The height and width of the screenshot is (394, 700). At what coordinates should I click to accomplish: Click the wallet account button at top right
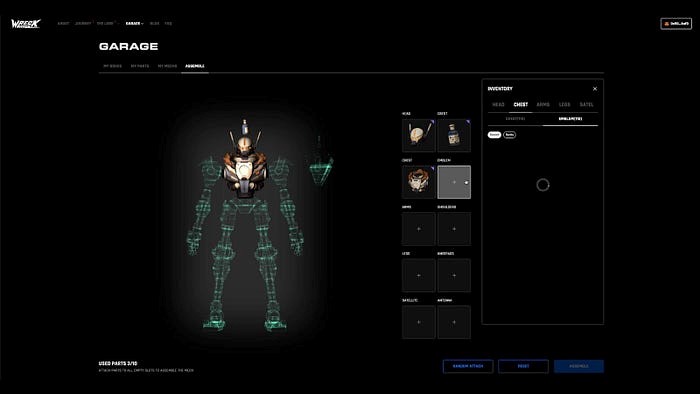pyautogui.click(x=676, y=24)
